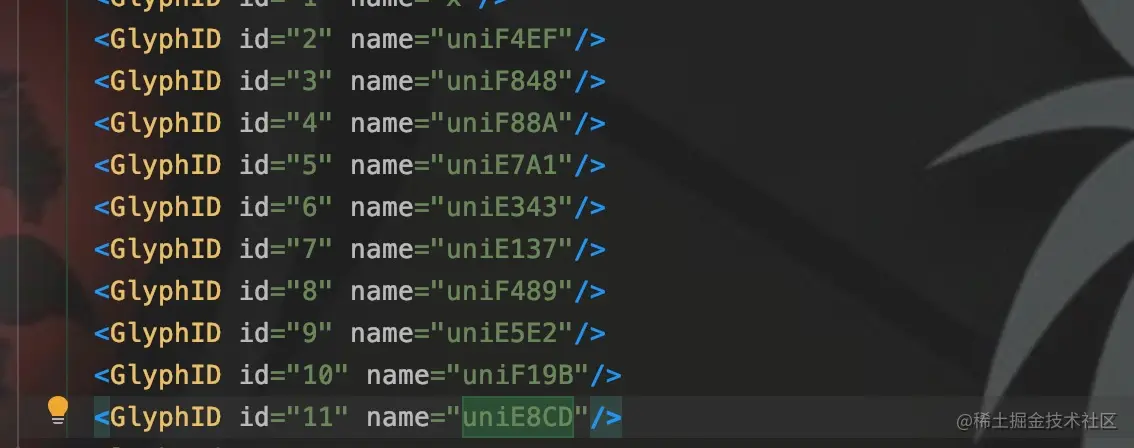Image resolution: width=1134 pixels, height=448 pixels.
Task: Click the uniF19B glyph name
Action: [518, 375]
